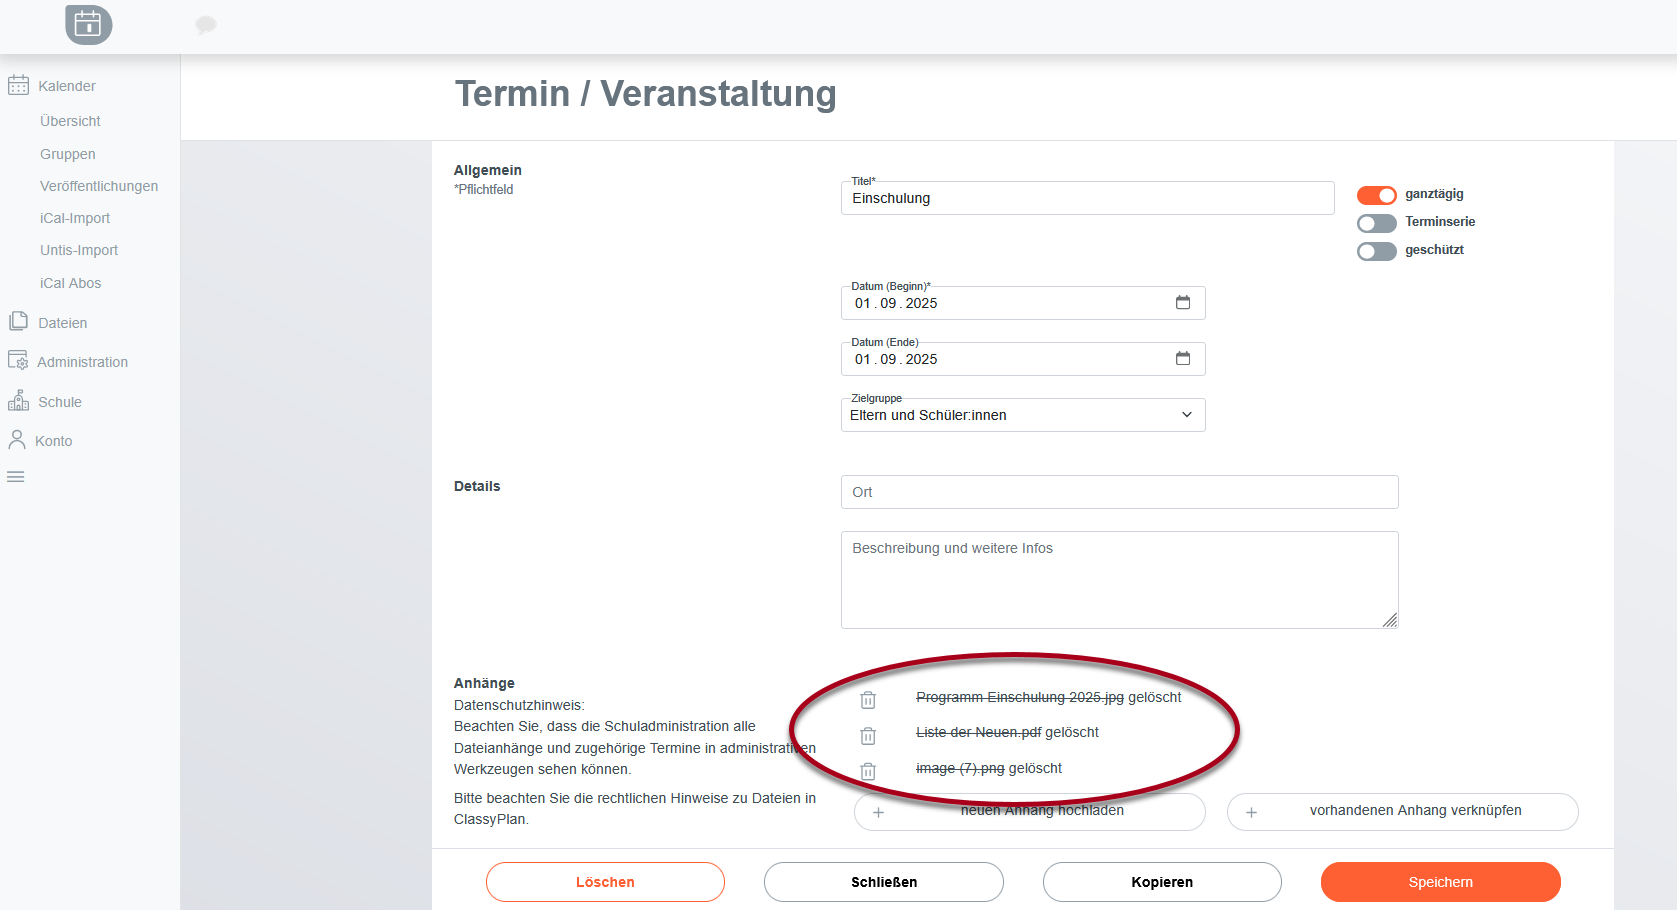Select the Schule section icon
Image resolution: width=1677 pixels, height=910 pixels.
pos(19,400)
